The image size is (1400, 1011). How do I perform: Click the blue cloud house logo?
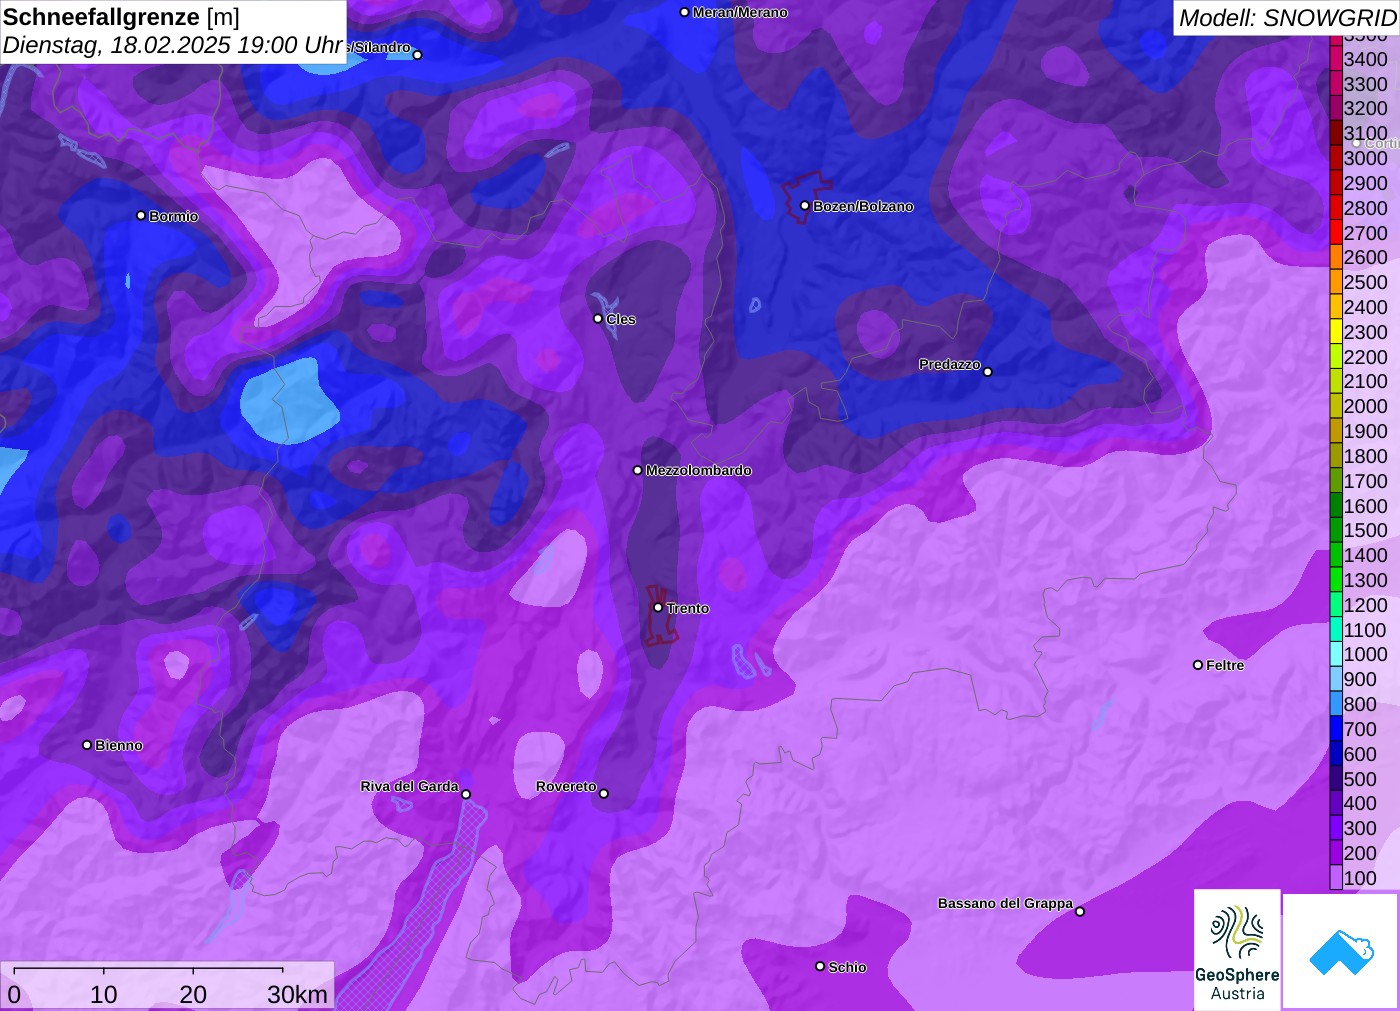click(1341, 951)
